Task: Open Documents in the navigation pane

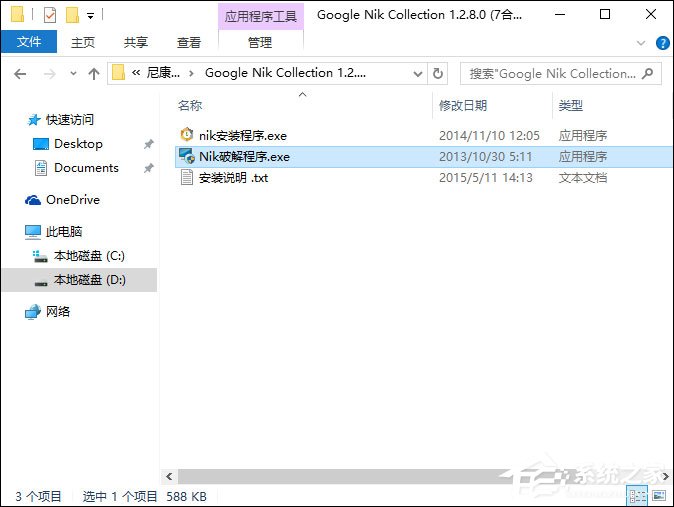Action: point(86,168)
